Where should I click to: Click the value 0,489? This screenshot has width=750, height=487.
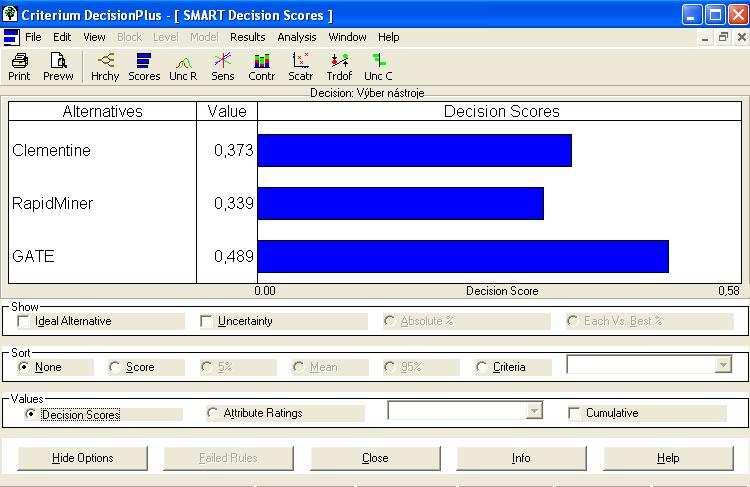[234, 256]
